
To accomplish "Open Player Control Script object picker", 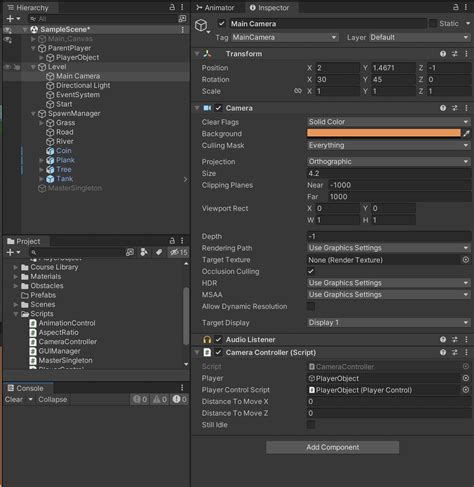I will click(x=466, y=390).
